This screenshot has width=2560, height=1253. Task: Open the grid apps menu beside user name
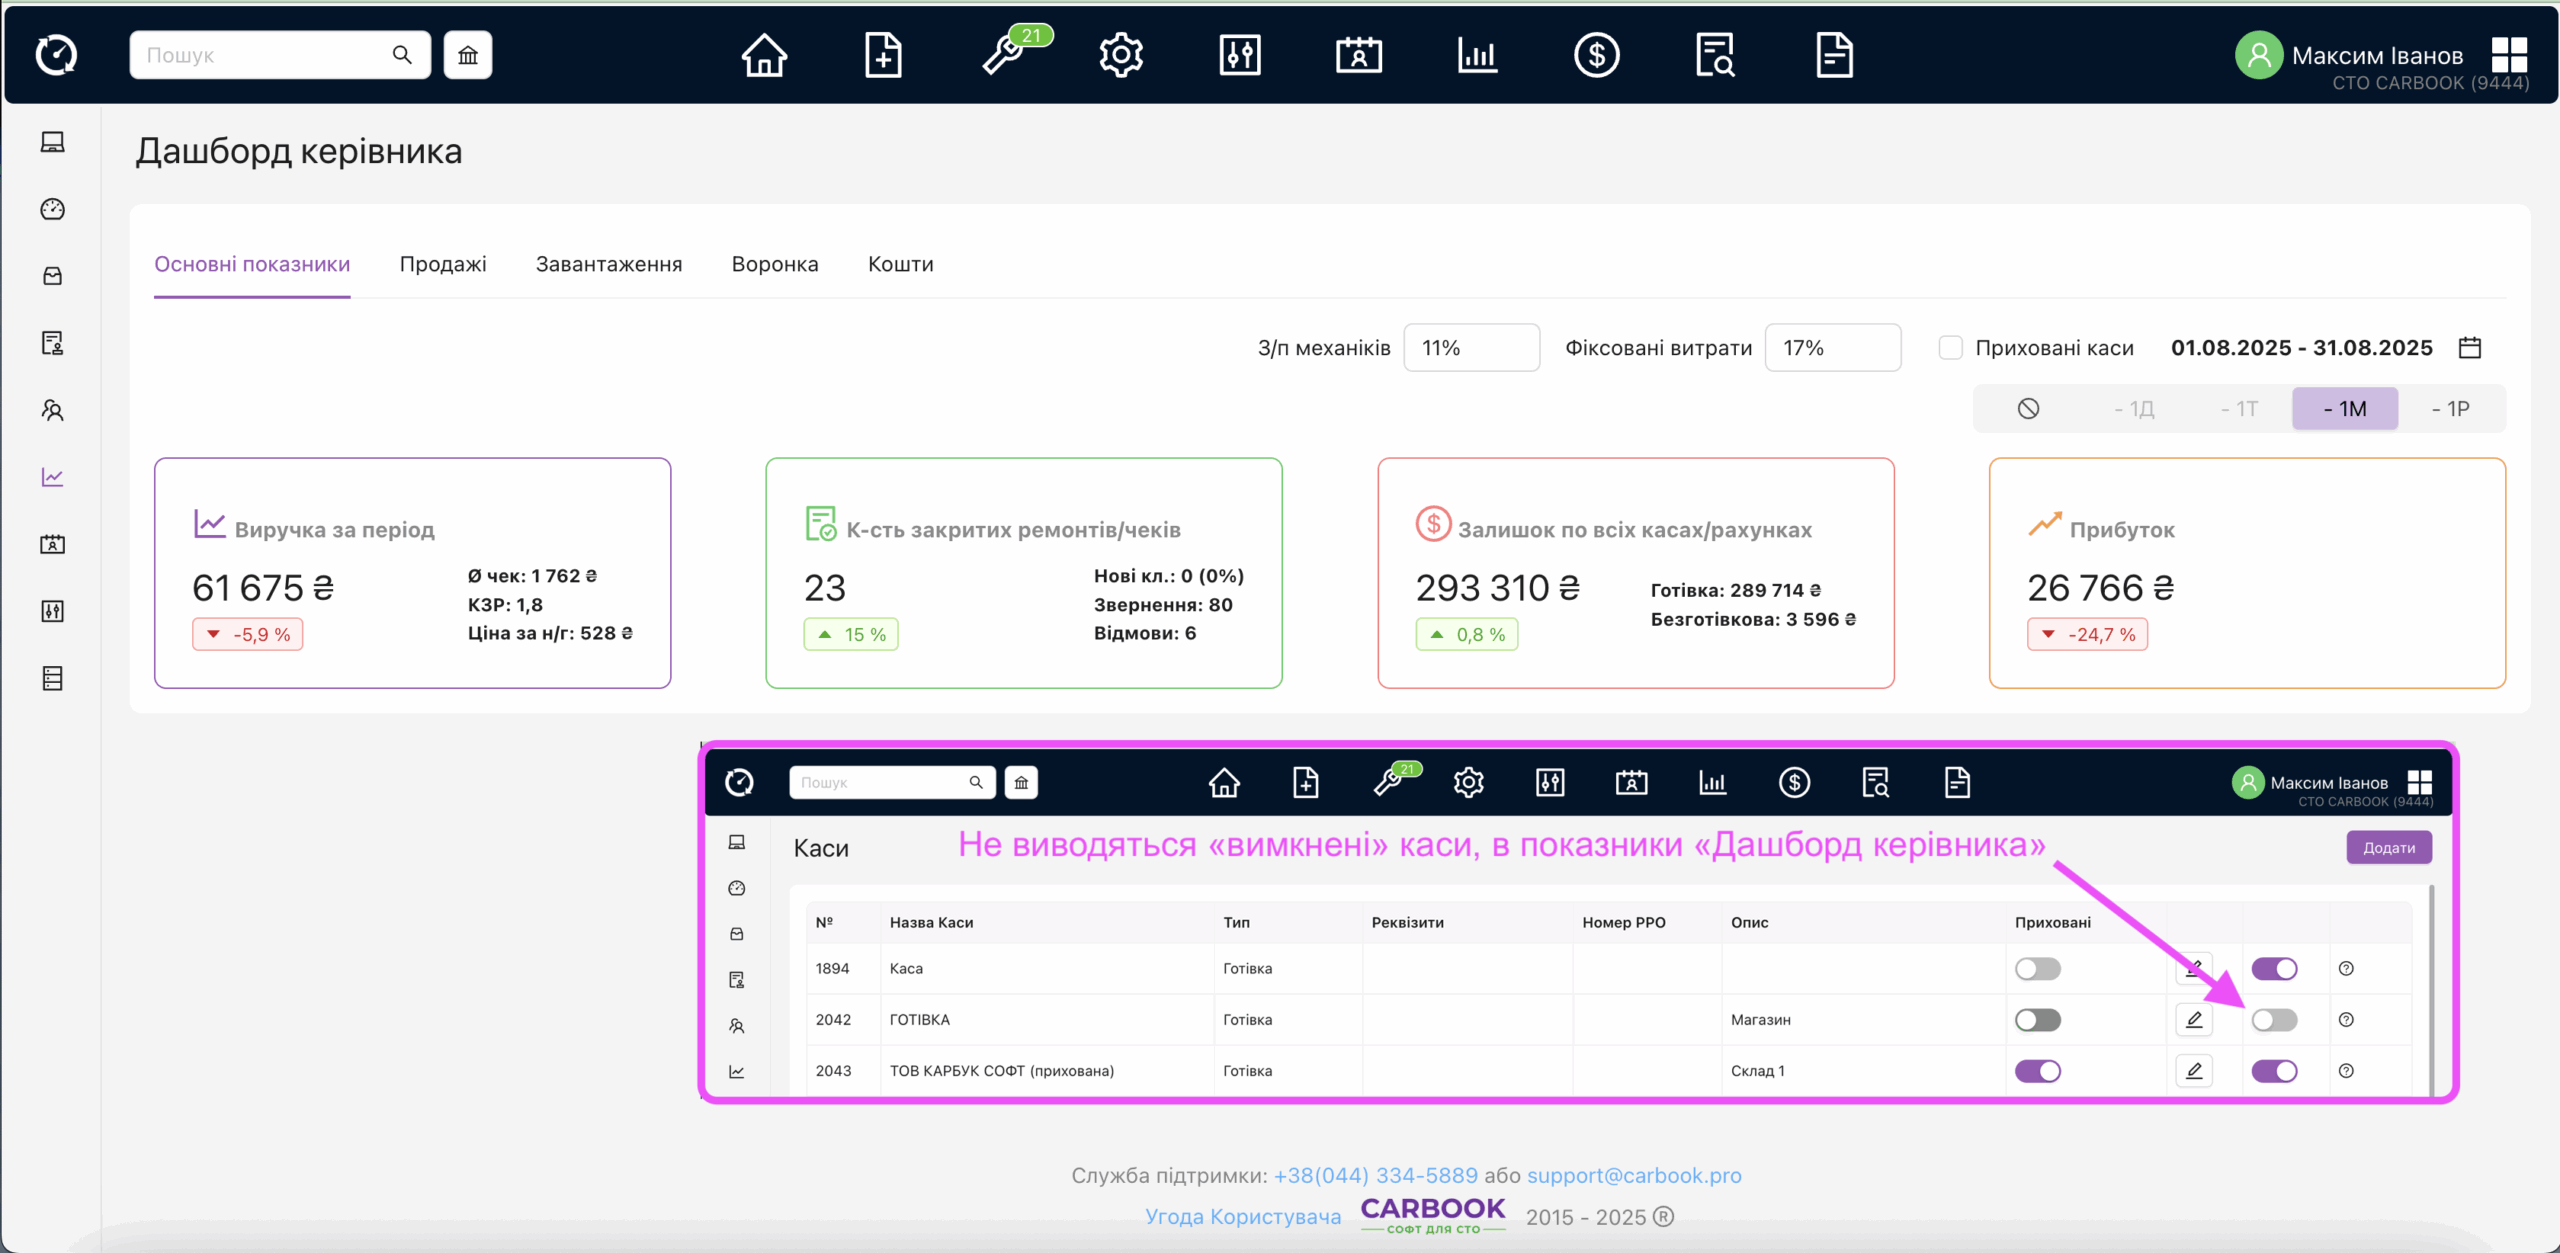click(x=2509, y=55)
